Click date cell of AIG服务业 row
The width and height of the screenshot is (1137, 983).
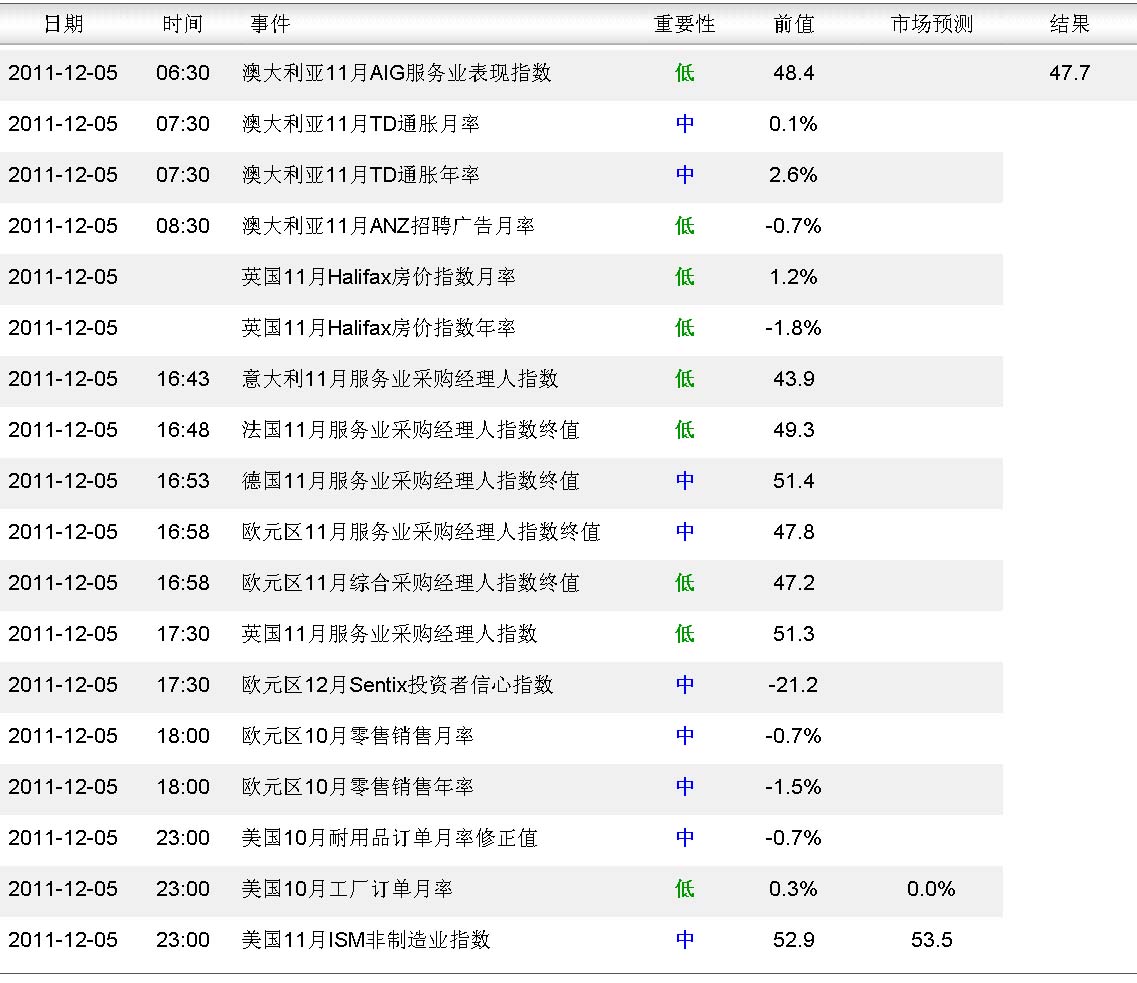pyautogui.click(x=63, y=72)
